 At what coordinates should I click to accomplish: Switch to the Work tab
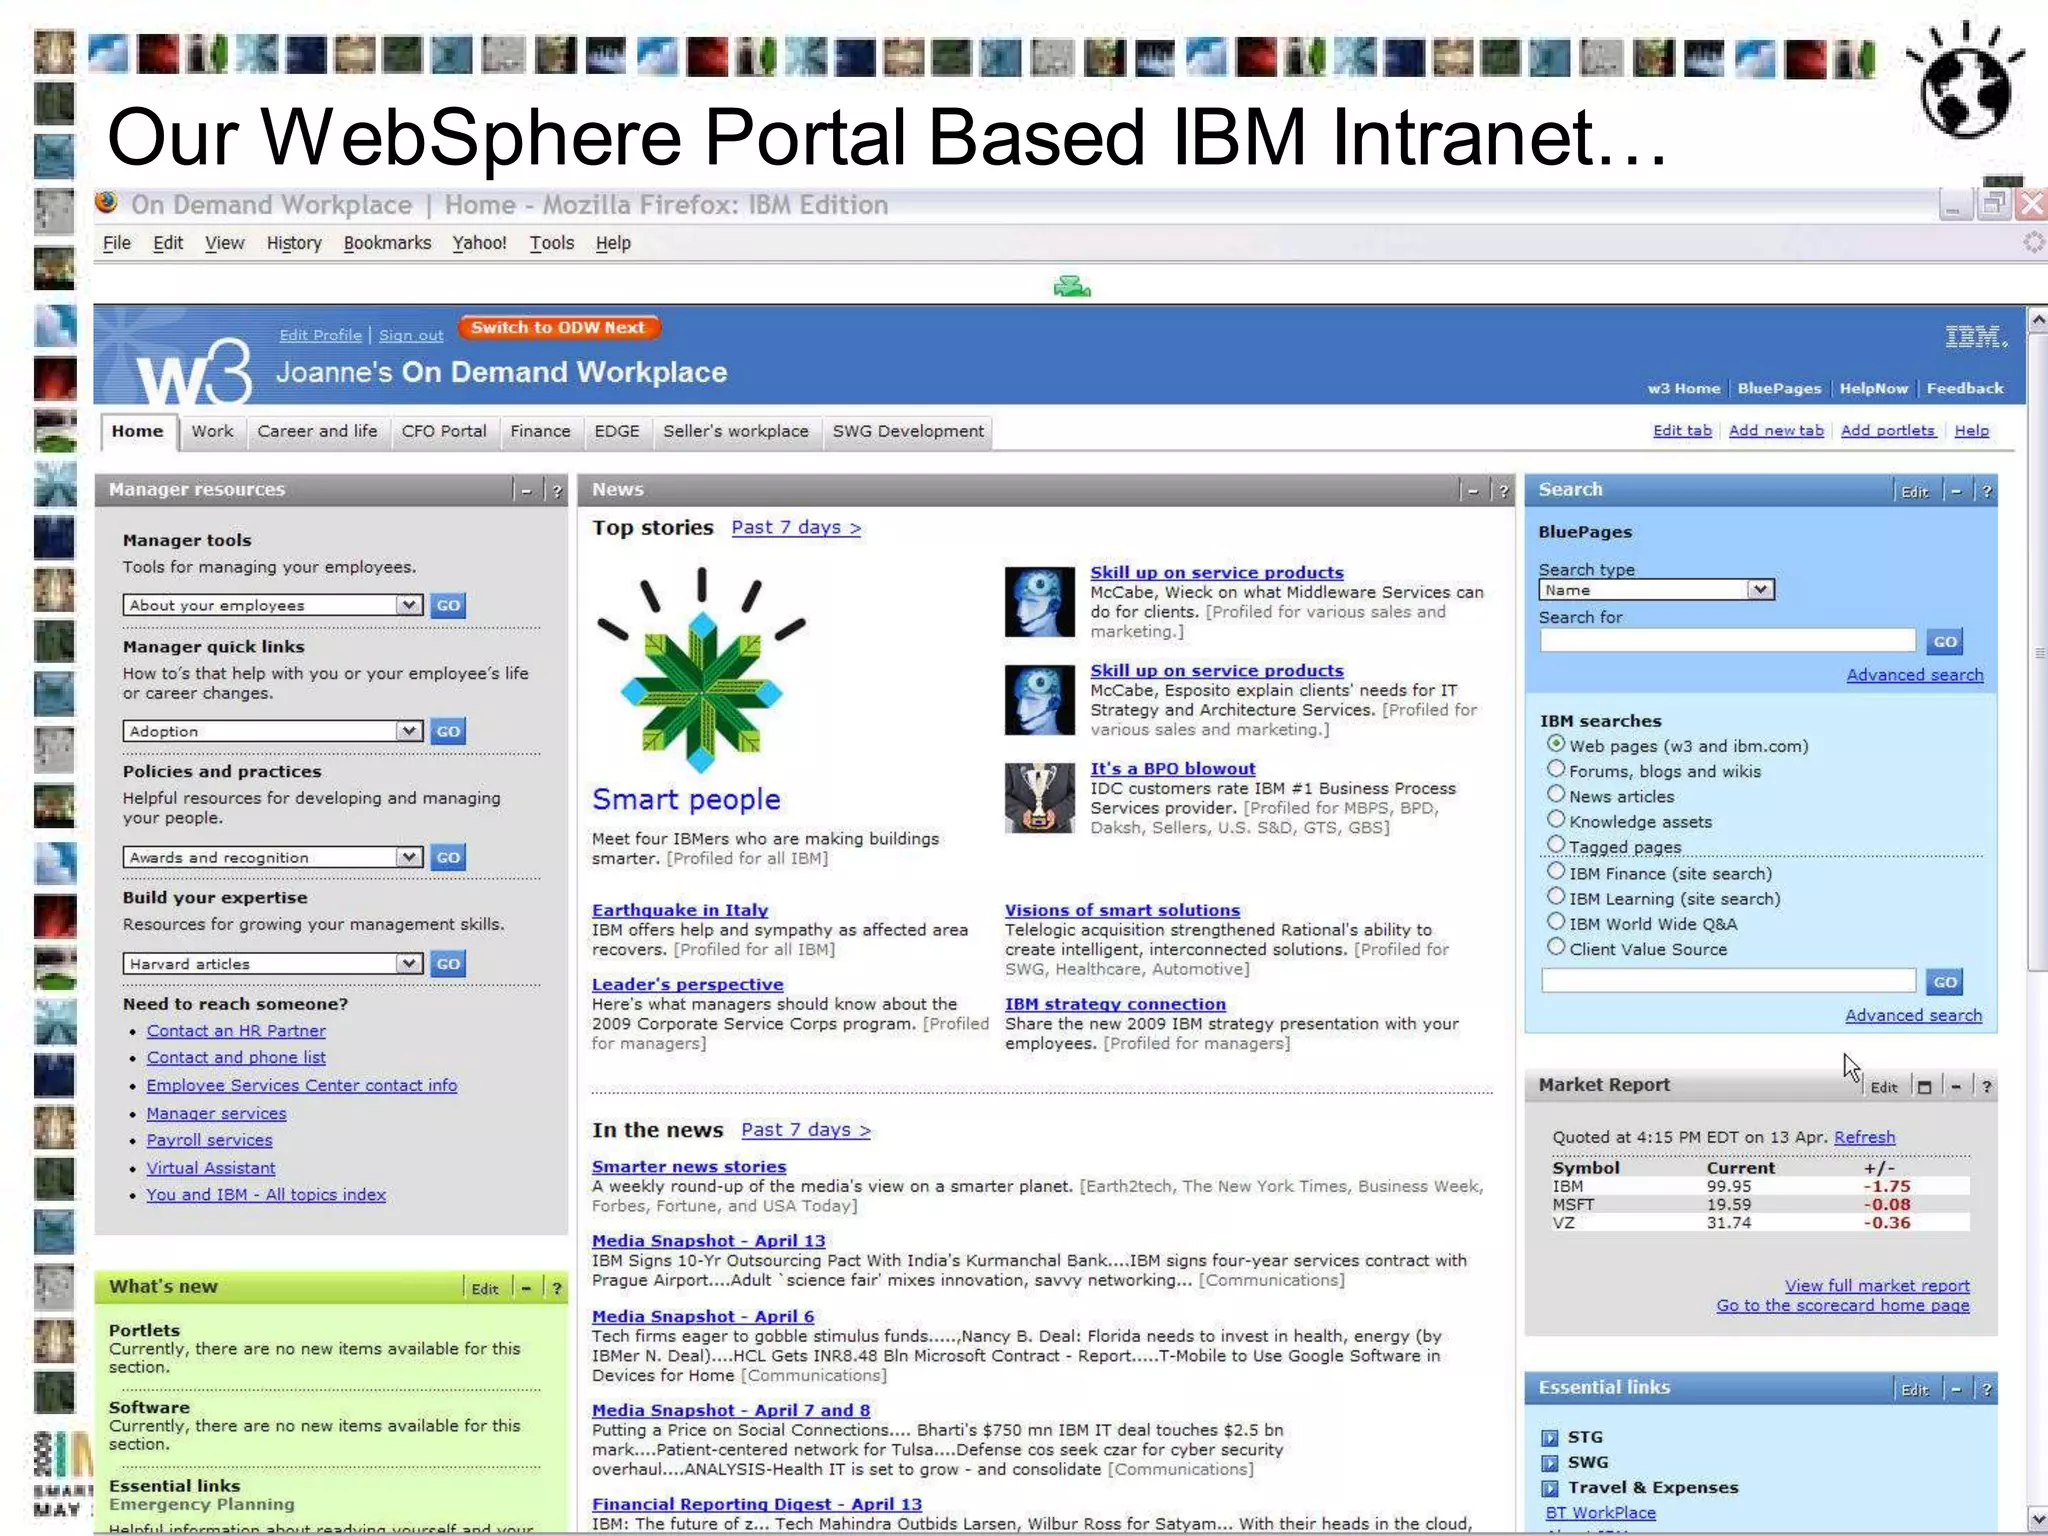click(x=212, y=432)
